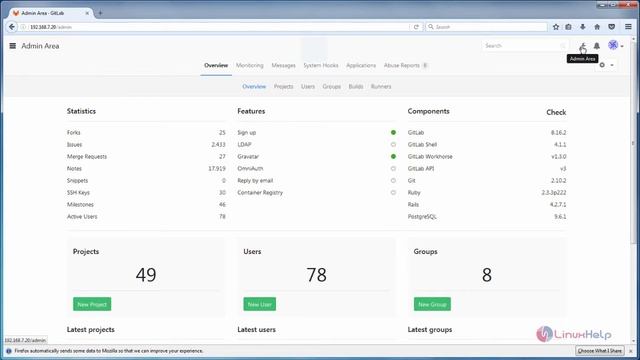Click the New User button
Image resolution: width=640 pixels, height=360 pixels.
(x=260, y=304)
